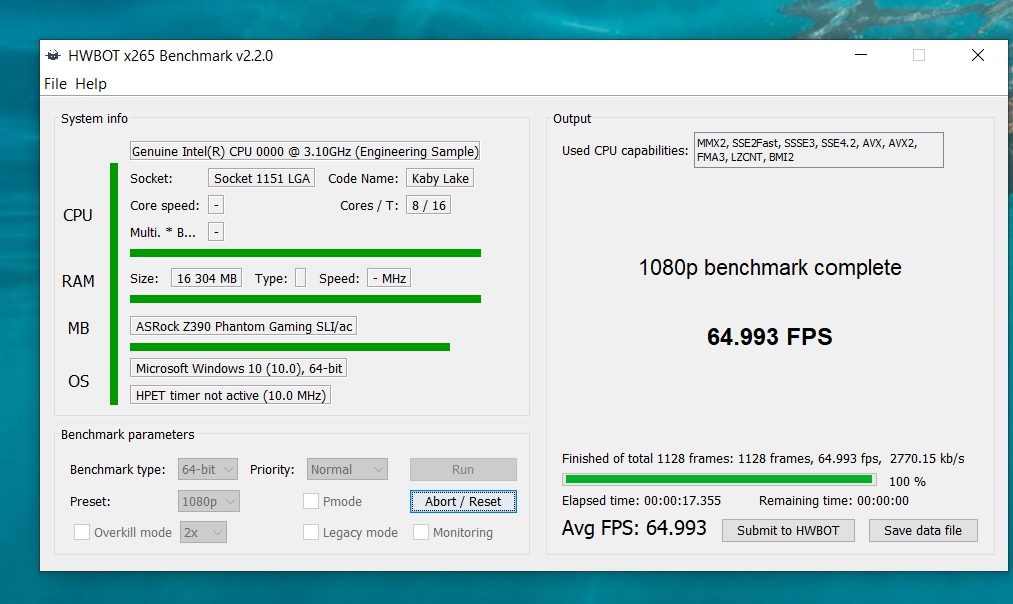Click the Finished of total 1128 frames text

[763, 459]
